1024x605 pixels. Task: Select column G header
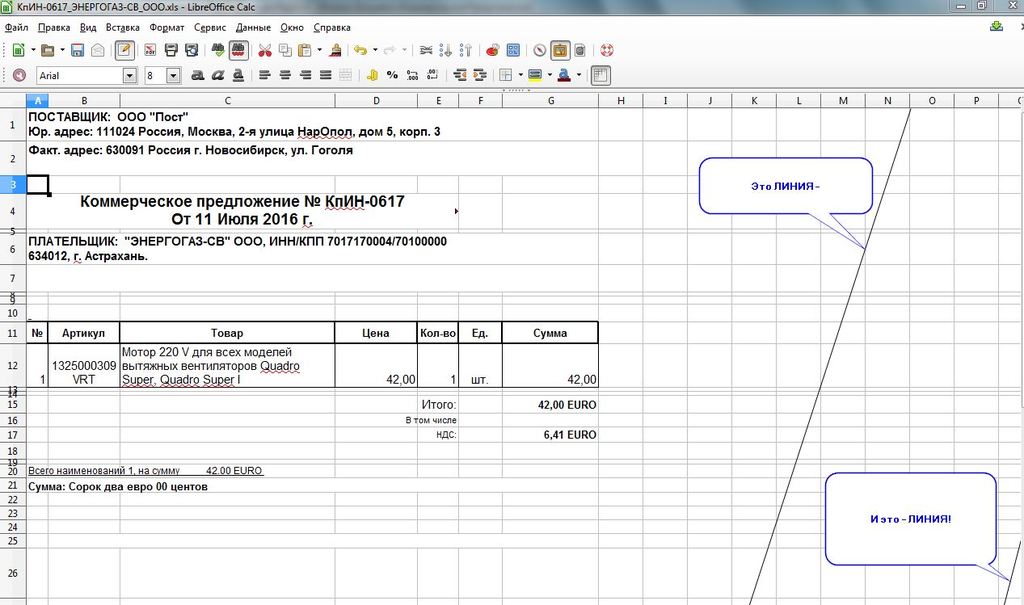(x=551, y=101)
